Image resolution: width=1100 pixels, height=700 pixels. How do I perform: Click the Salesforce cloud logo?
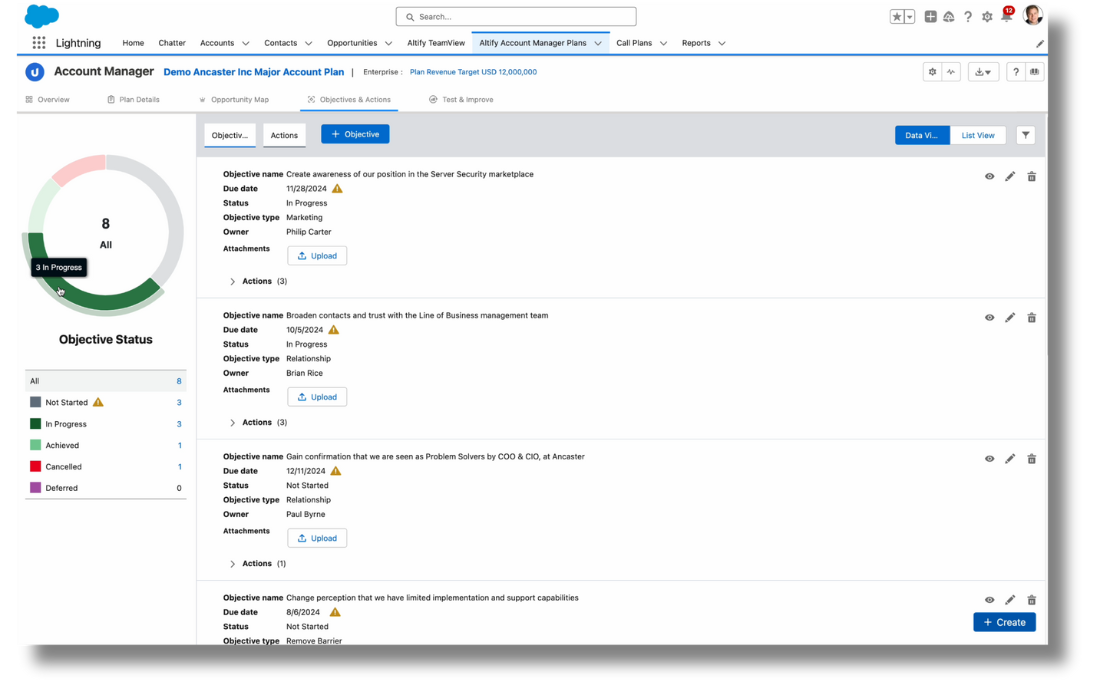[x=41, y=15]
